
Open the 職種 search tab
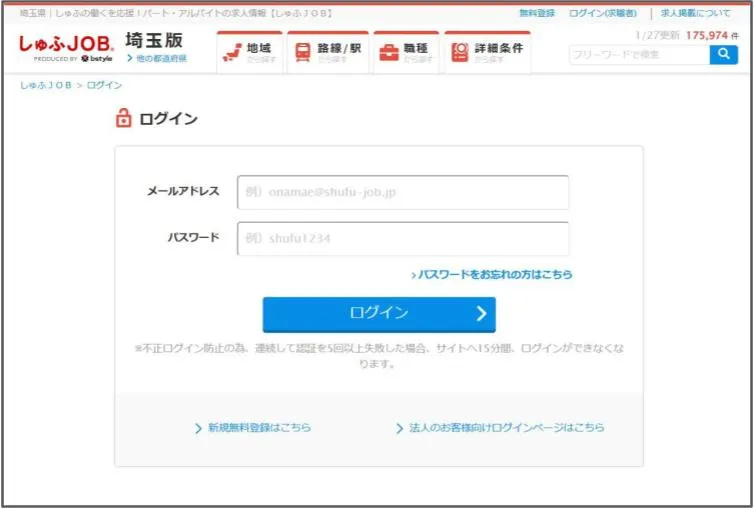click(x=406, y=52)
